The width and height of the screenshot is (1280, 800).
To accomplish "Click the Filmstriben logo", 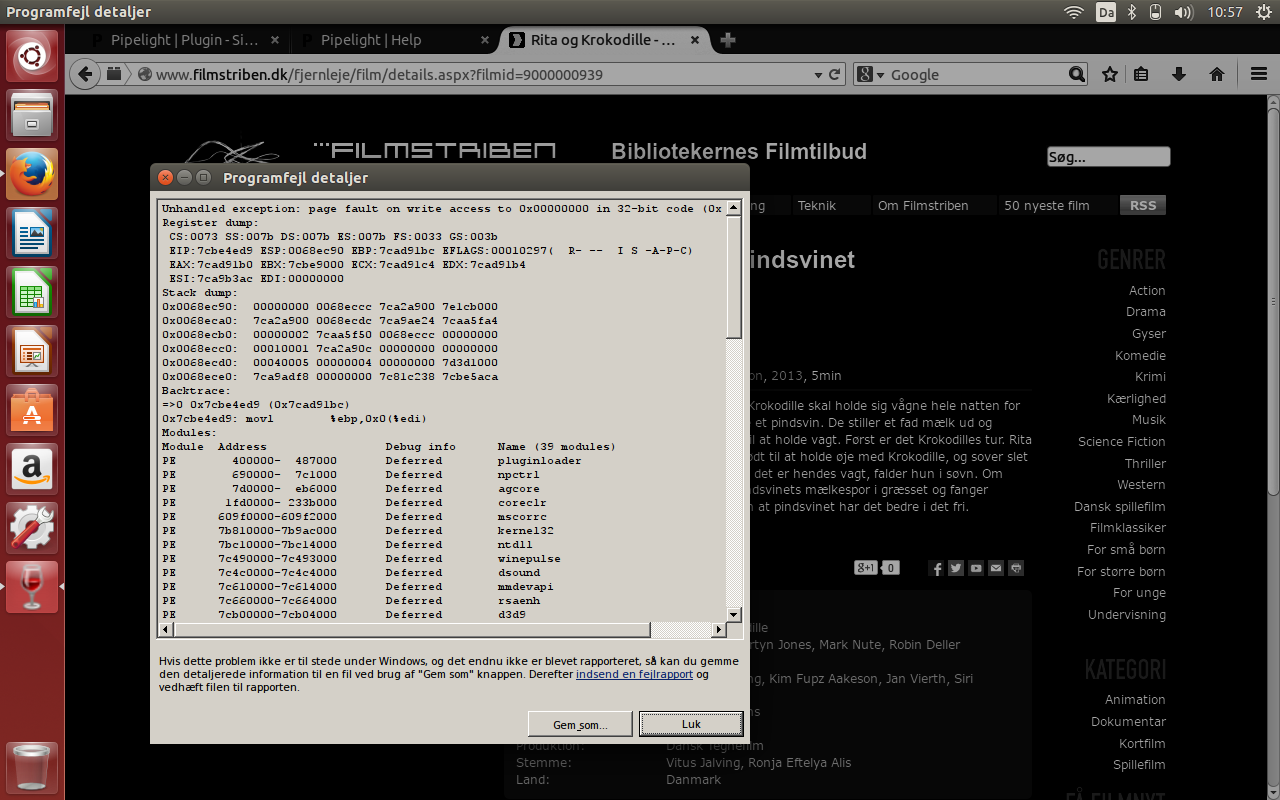I will click(x=434, y=150).
